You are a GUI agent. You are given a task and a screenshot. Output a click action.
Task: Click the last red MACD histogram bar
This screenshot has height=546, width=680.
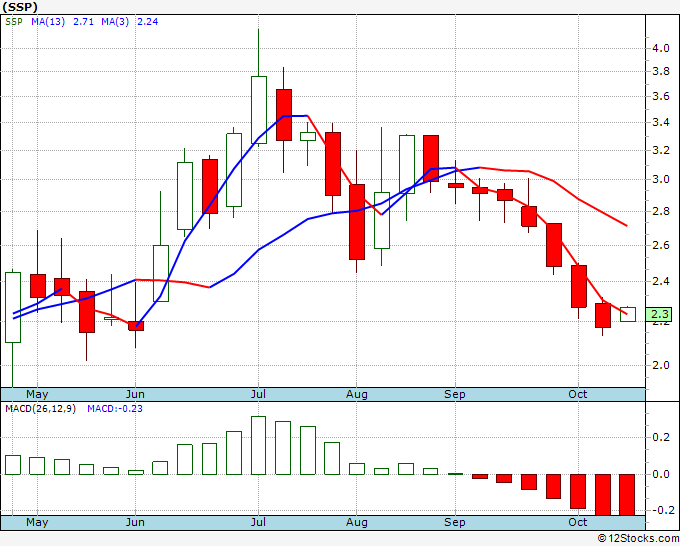click(627, 495)
